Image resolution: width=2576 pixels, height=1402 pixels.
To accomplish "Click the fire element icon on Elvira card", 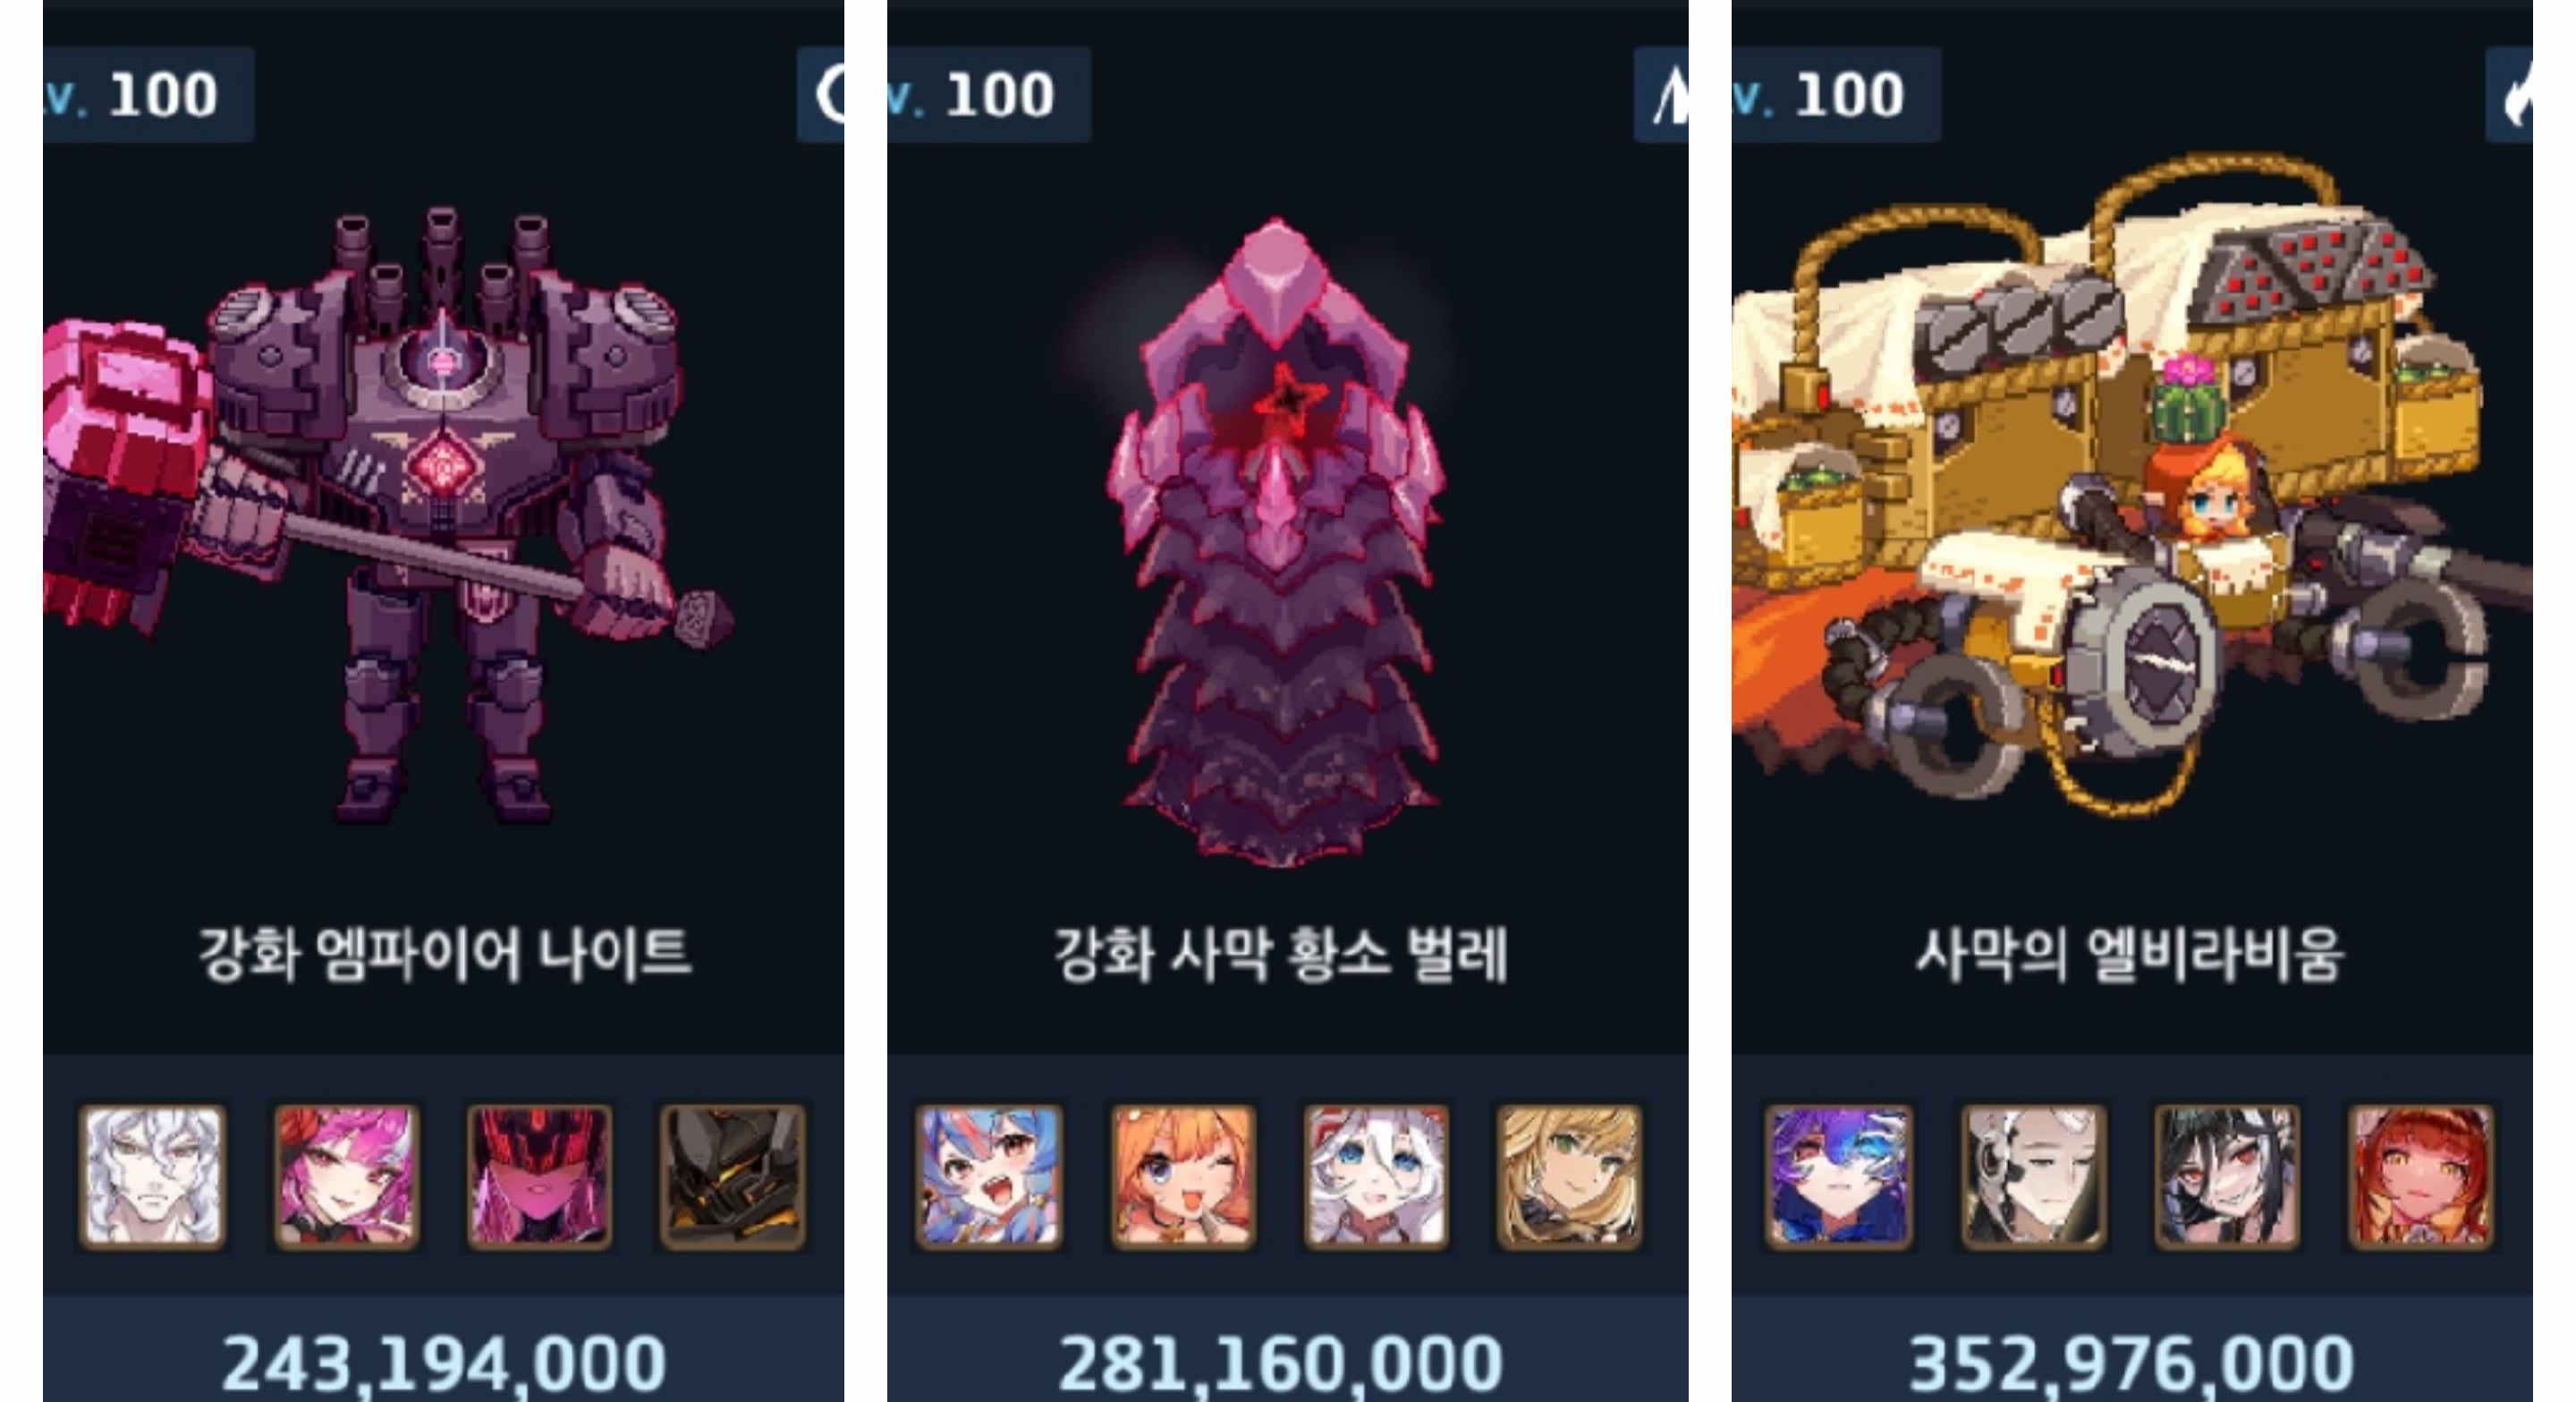I will [2509, 96].
